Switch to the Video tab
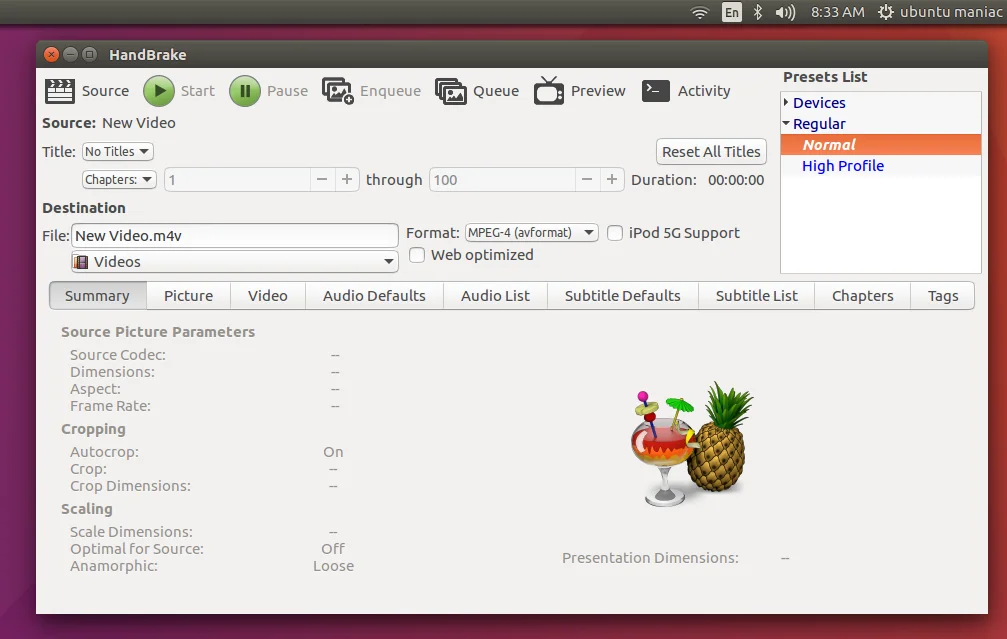 268,296
